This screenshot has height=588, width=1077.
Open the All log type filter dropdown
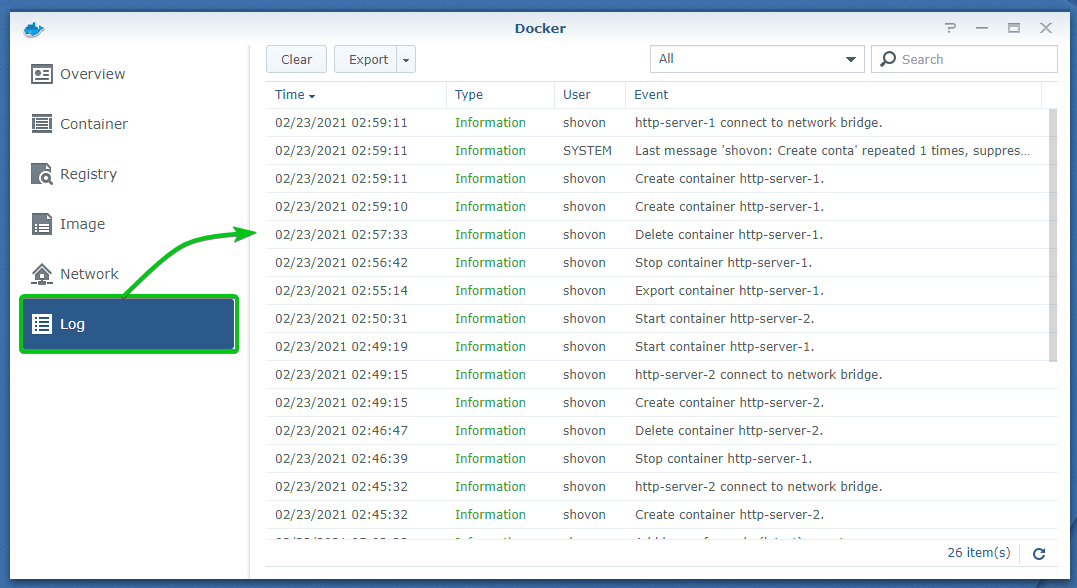pos(757,59)
